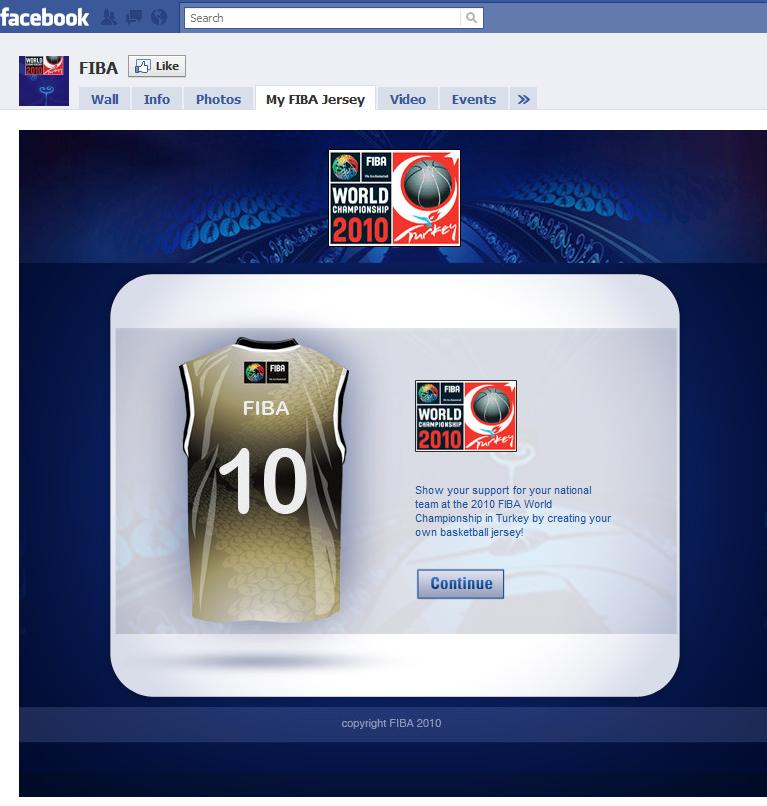The width and height of the screenshot is (767, 806).
Task: Expand more tabs with double chevron
Action: (x=523, y=99)
